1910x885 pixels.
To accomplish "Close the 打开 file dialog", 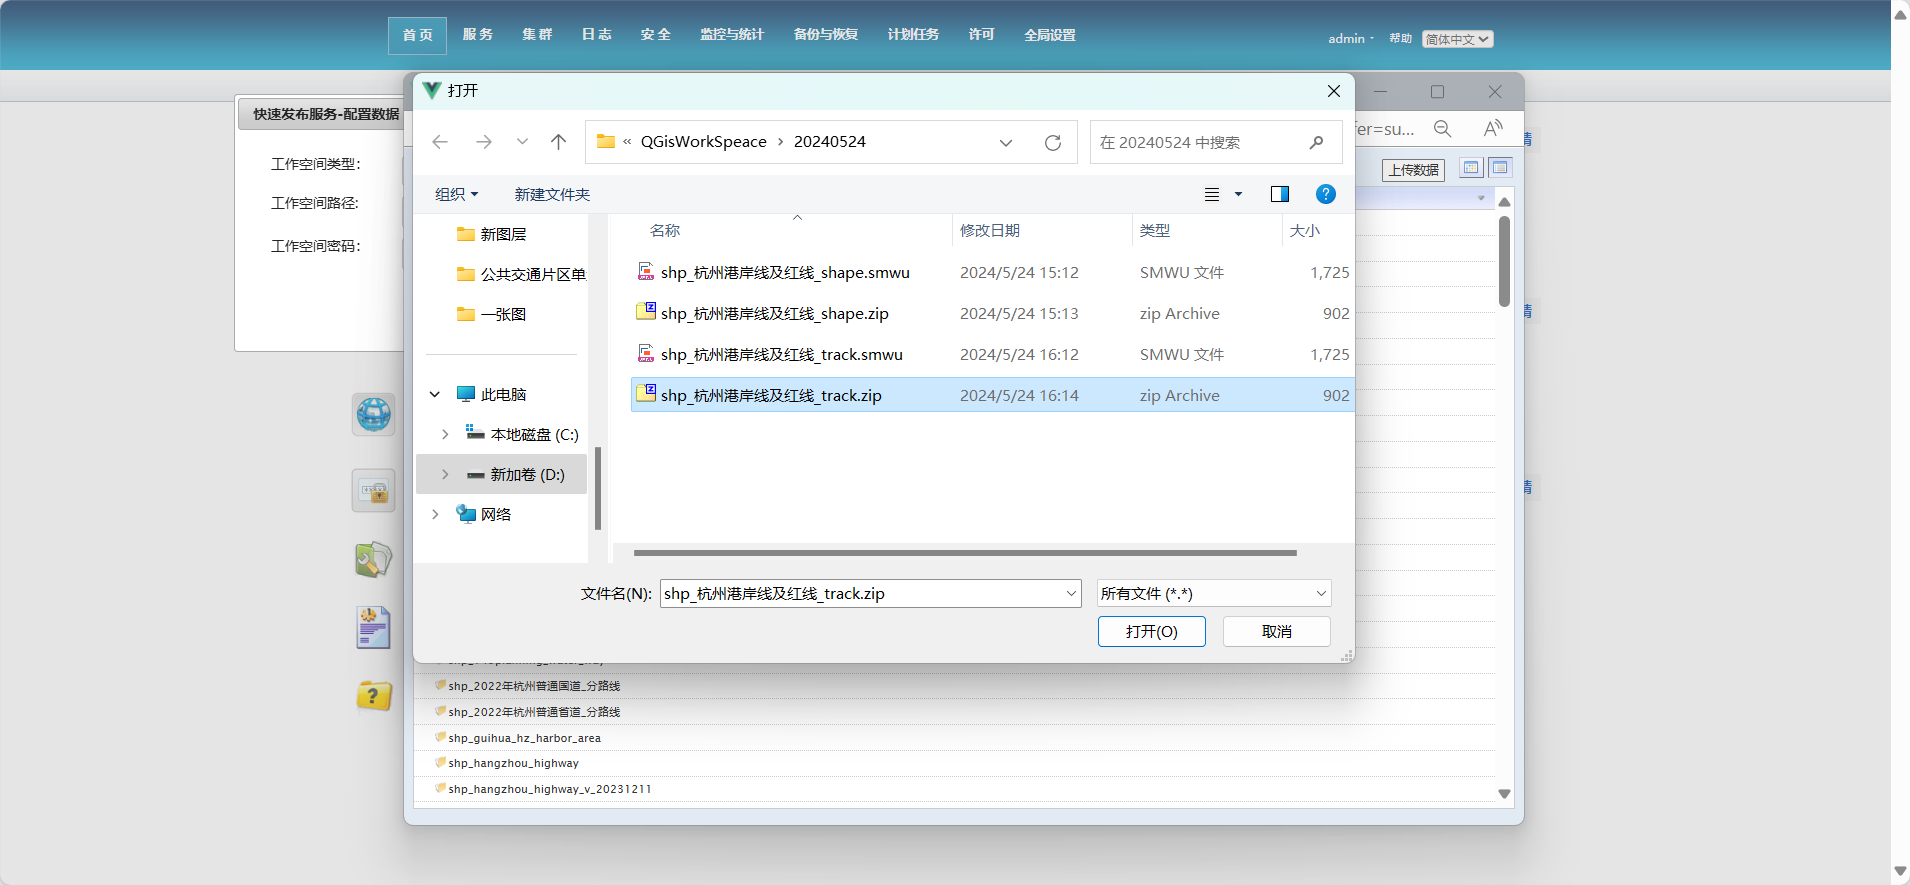I will (x=1334, y=91).
